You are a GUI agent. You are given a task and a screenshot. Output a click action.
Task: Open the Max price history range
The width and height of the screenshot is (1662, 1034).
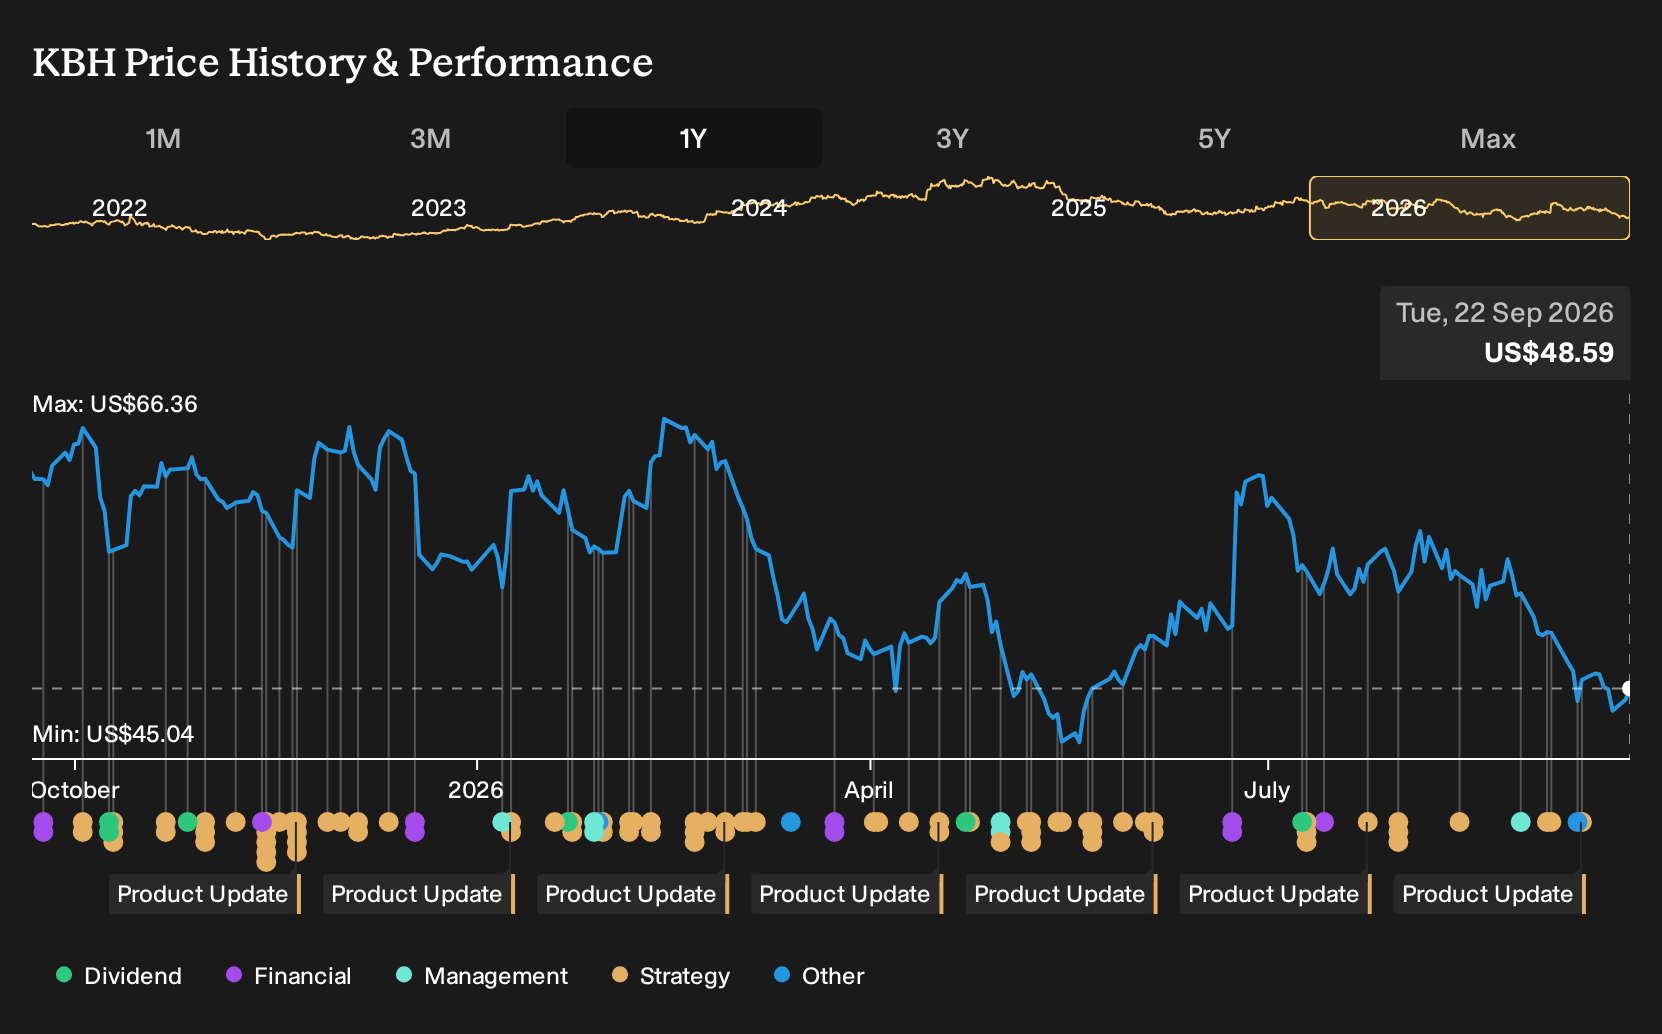[1488, 138]
